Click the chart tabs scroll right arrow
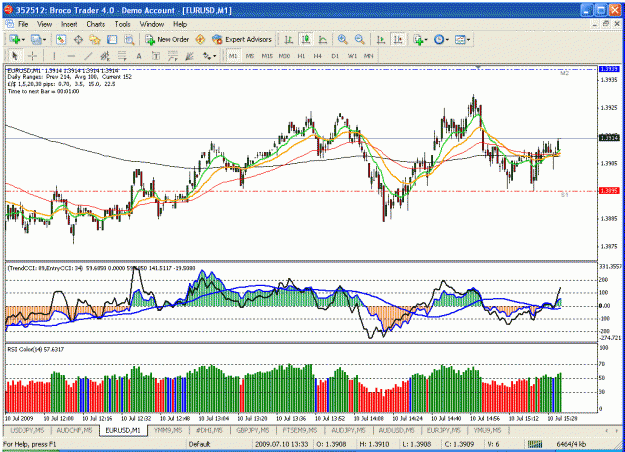 618,430
